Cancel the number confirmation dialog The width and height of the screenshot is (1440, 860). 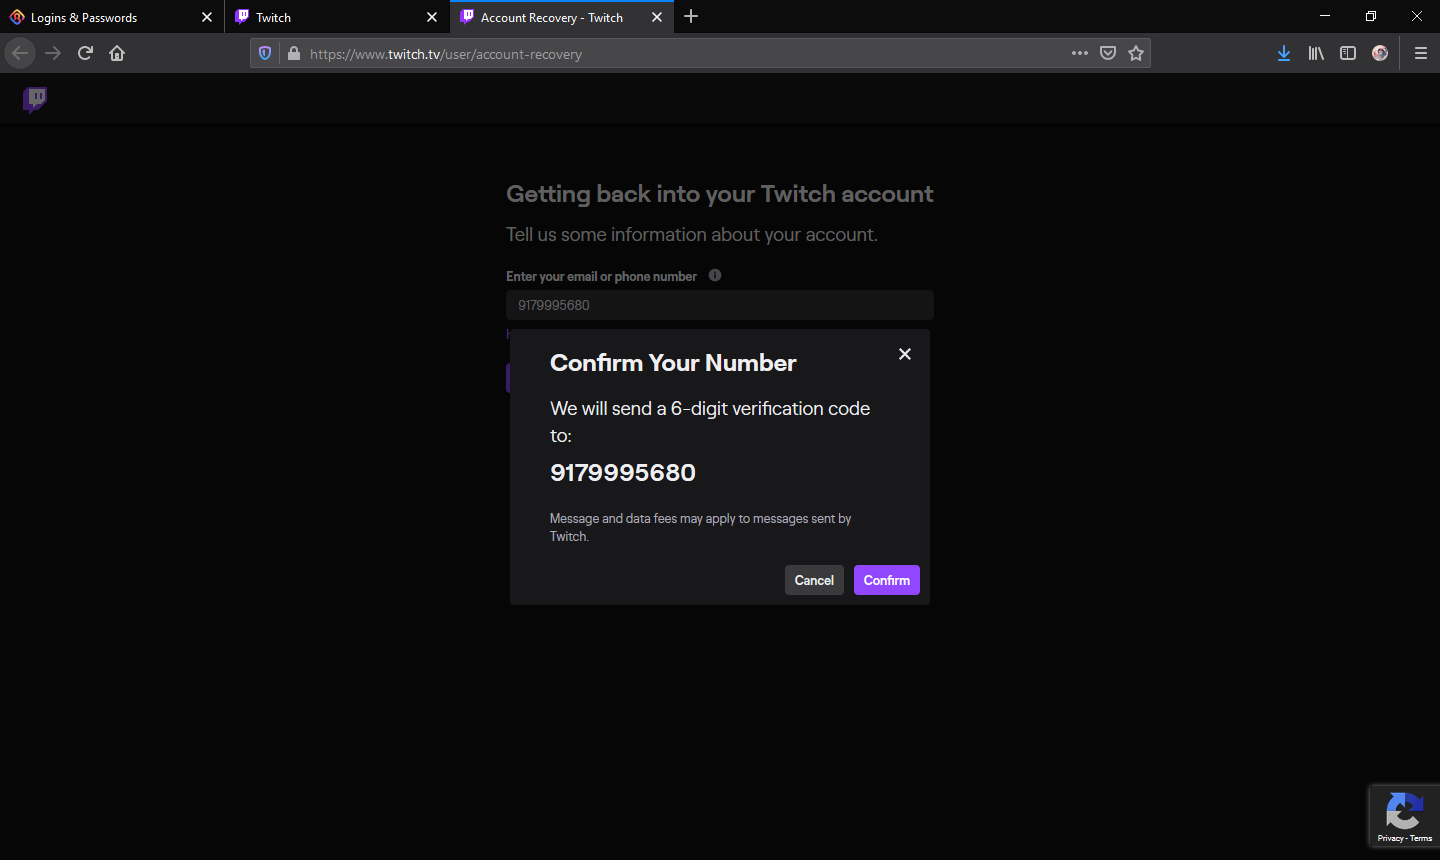(814, 580)
